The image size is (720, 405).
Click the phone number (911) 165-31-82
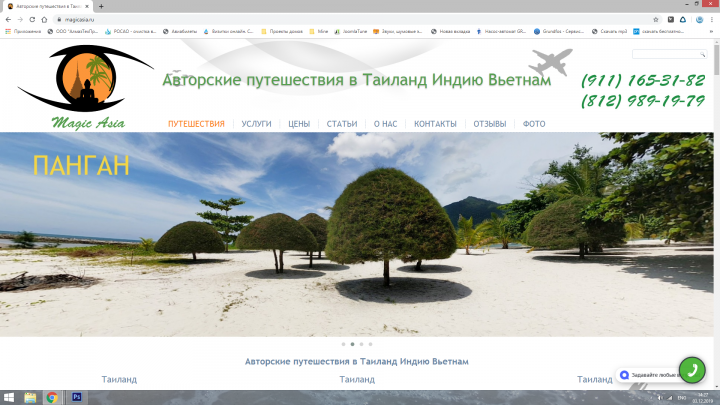click(x=643, y=80)
